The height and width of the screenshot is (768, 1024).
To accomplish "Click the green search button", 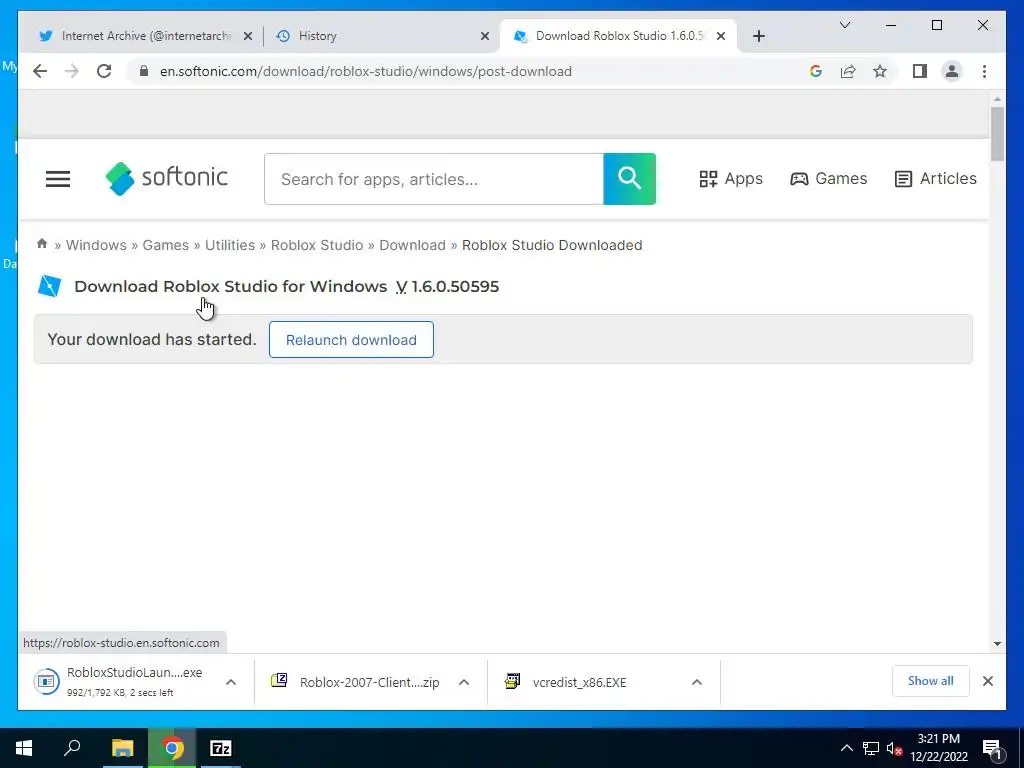I will click(x=630, y=179).
